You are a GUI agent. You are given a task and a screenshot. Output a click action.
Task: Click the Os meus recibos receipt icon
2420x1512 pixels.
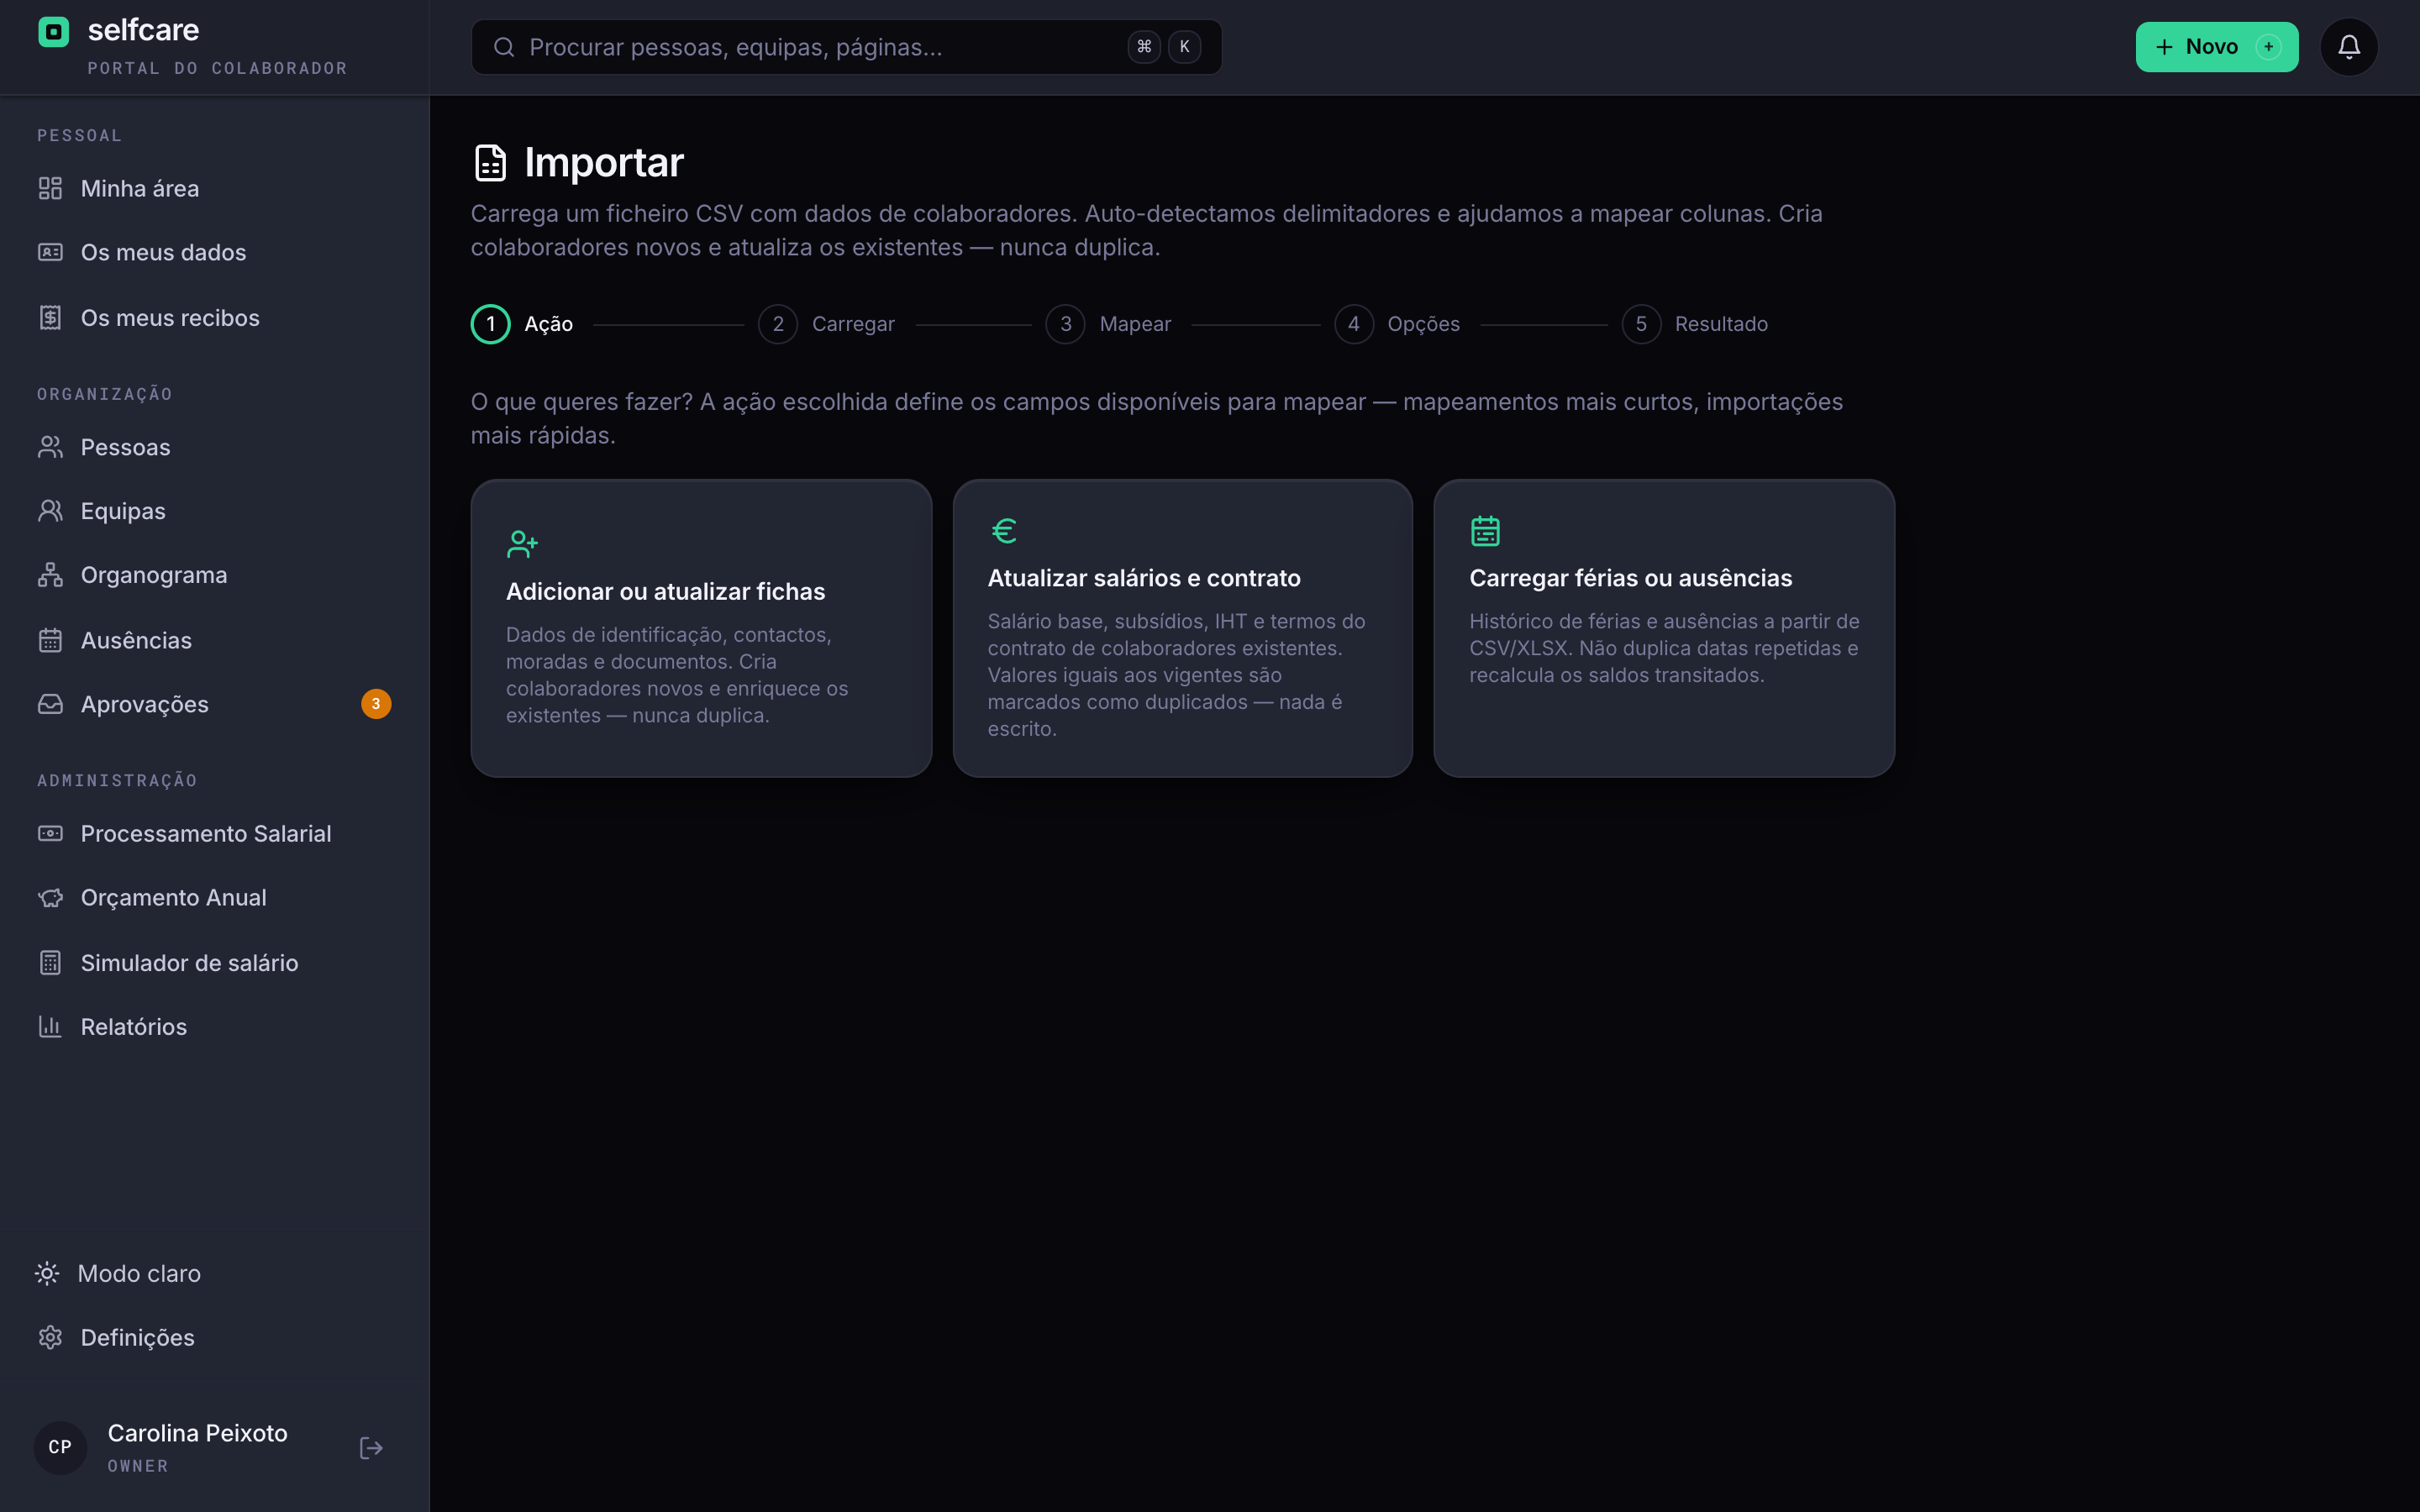[x=50, y=317]
